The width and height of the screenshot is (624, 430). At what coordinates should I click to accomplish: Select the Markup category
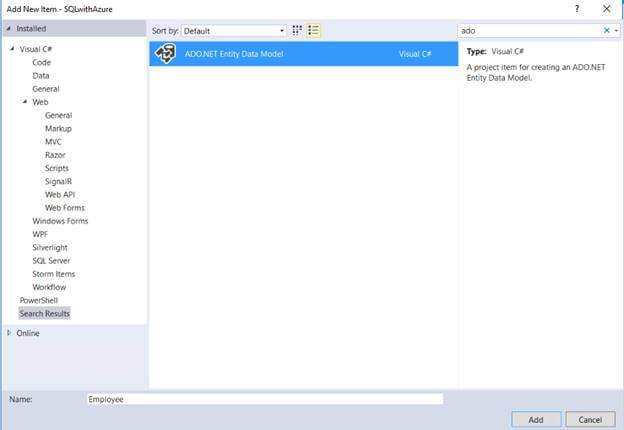58,128
